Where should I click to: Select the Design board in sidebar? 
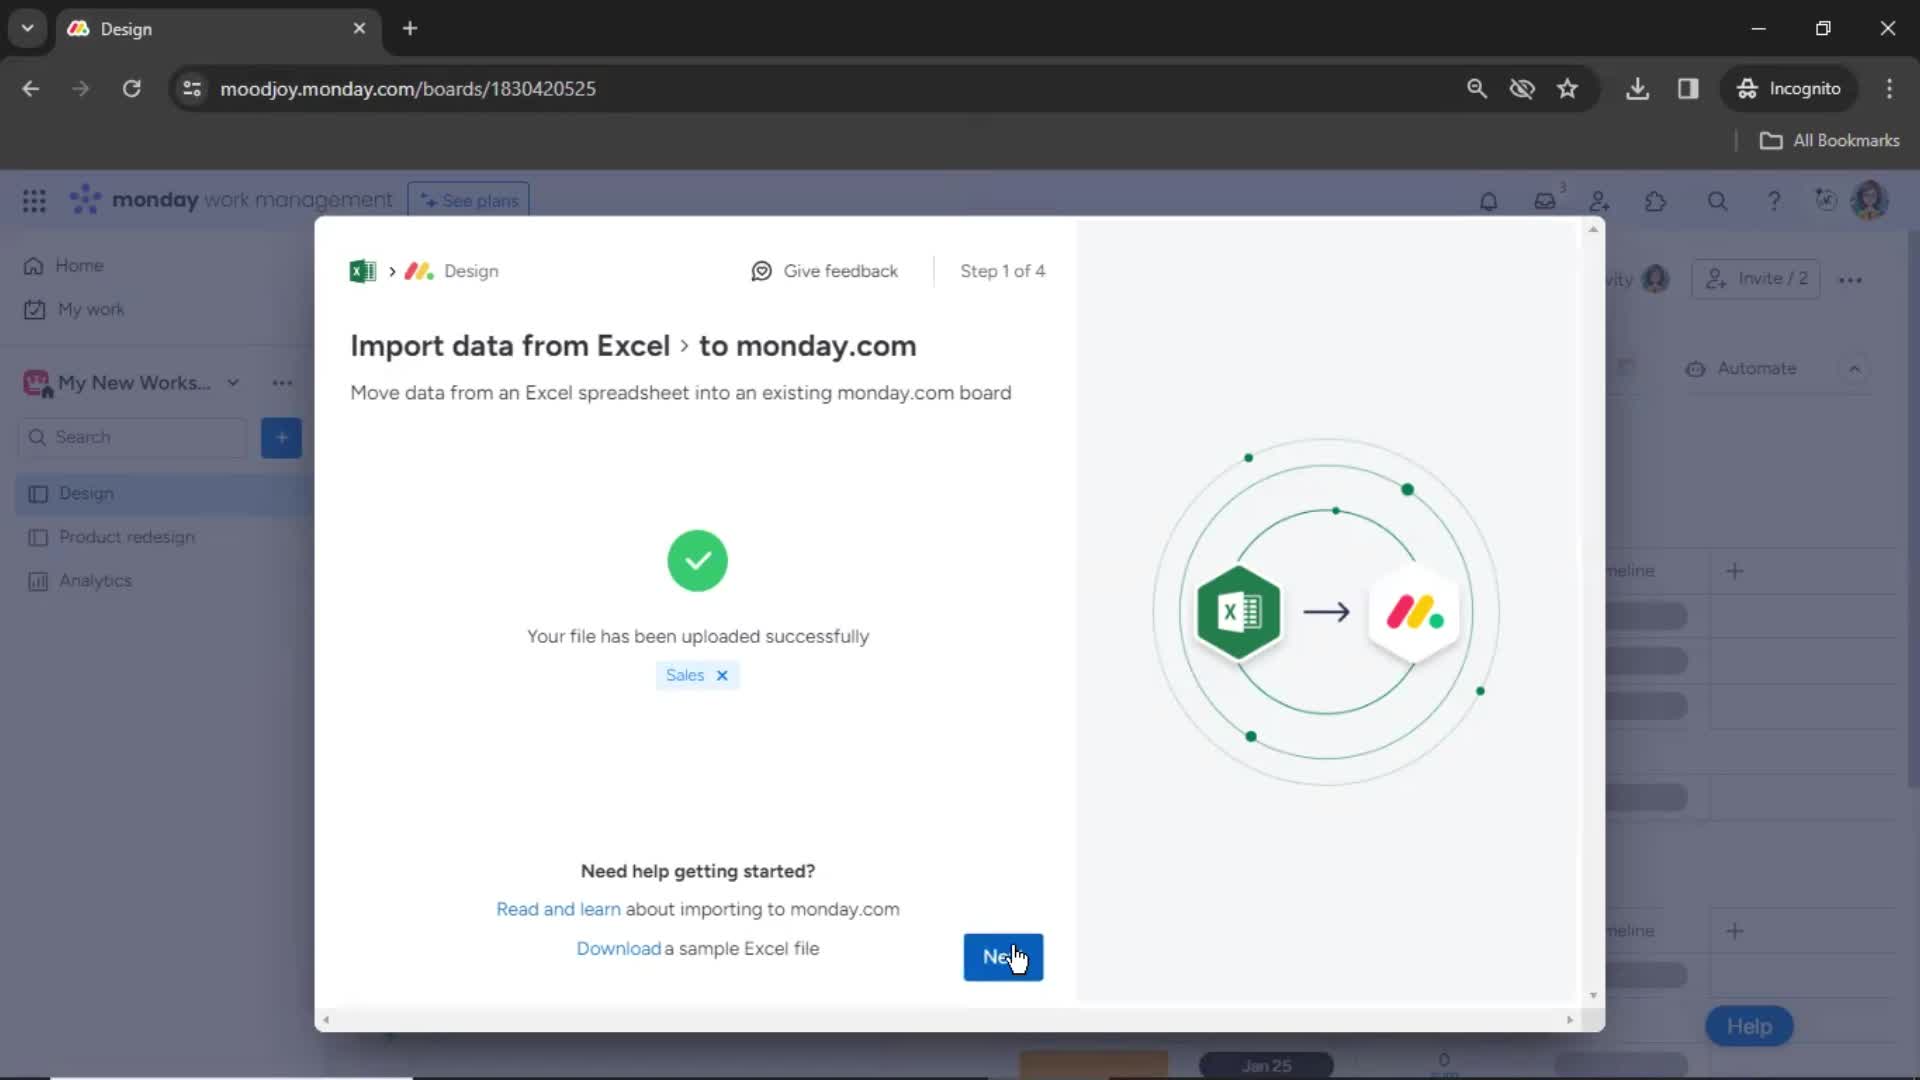[84, 492]
